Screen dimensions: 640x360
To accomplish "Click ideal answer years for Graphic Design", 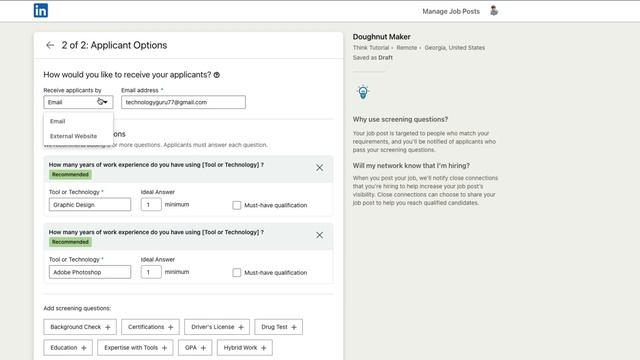I will pyautogui.click(x=151, y=204).
